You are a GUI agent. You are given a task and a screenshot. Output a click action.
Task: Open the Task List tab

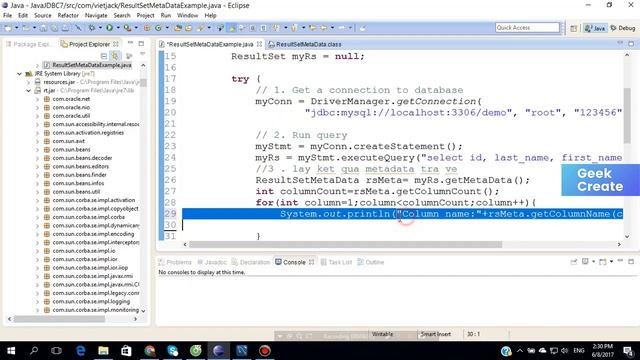tap(336, 262)
